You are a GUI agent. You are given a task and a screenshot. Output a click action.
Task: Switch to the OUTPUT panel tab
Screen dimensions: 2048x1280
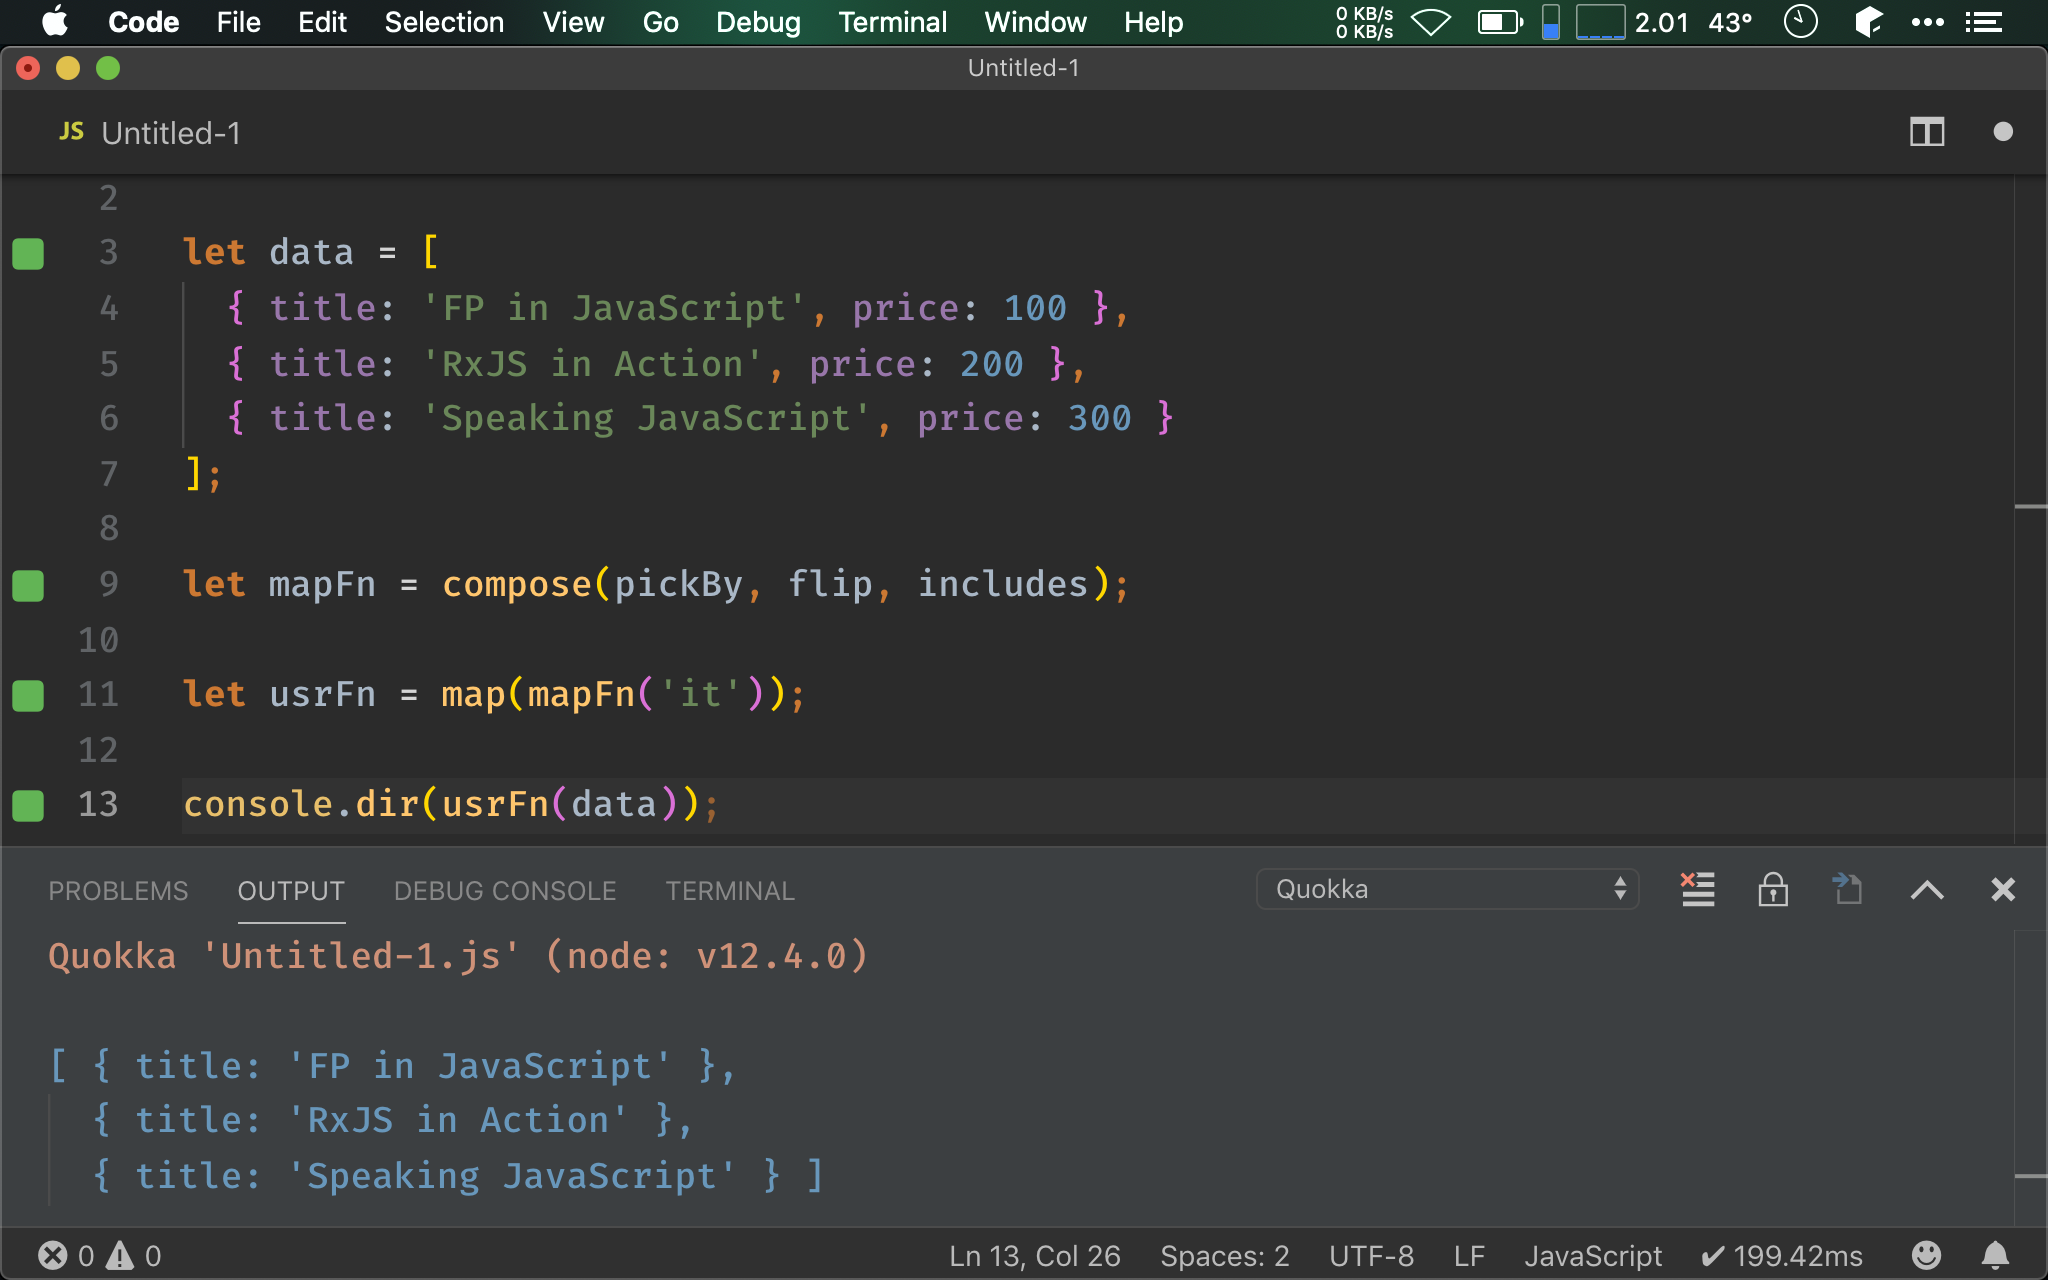pos(291,891)
